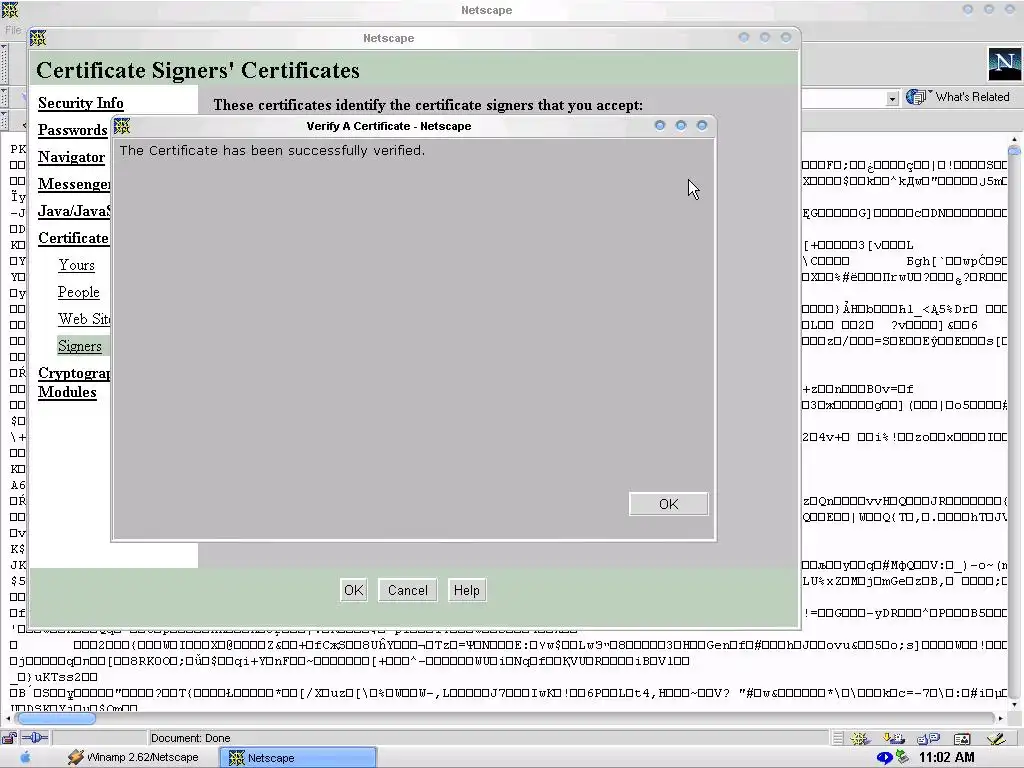Minimize the Verify A Certificate dialog

pos(660,125)
